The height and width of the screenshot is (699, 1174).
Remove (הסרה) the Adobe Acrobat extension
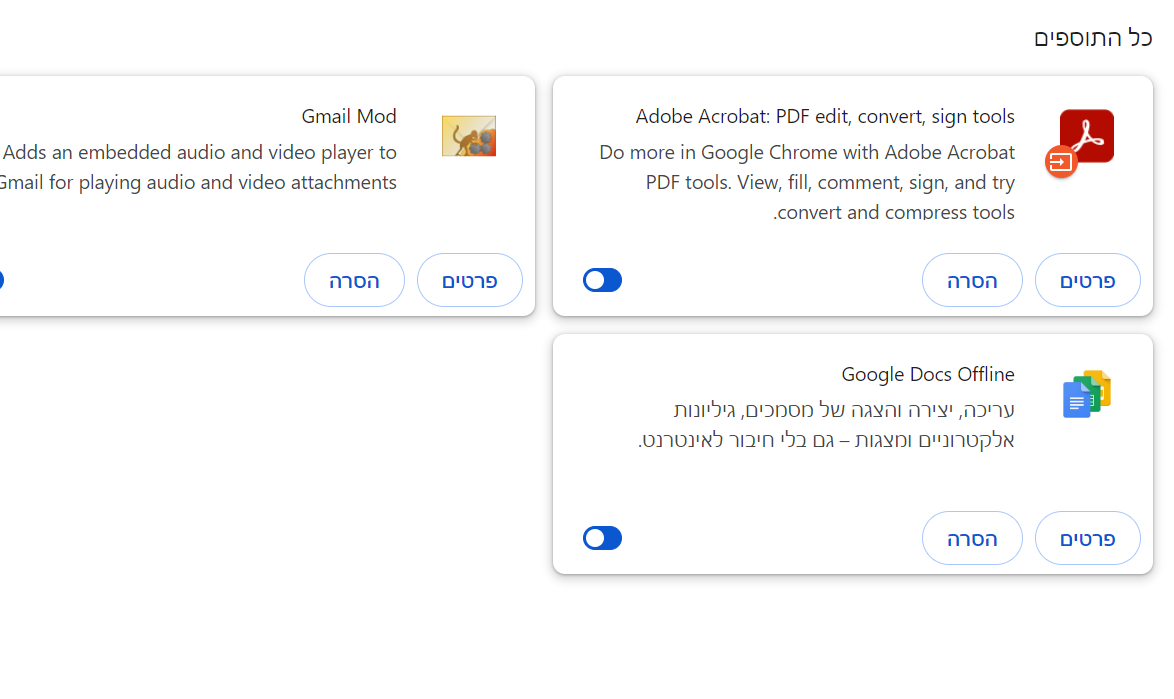coord(972,280)
